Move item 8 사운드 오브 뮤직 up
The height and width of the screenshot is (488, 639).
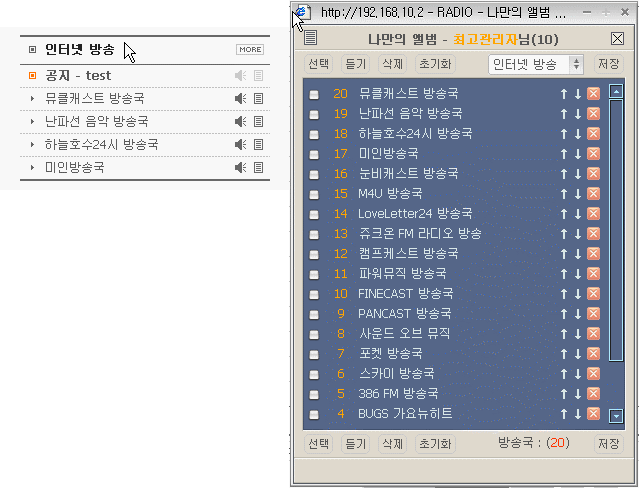click(x=564, y=334)
